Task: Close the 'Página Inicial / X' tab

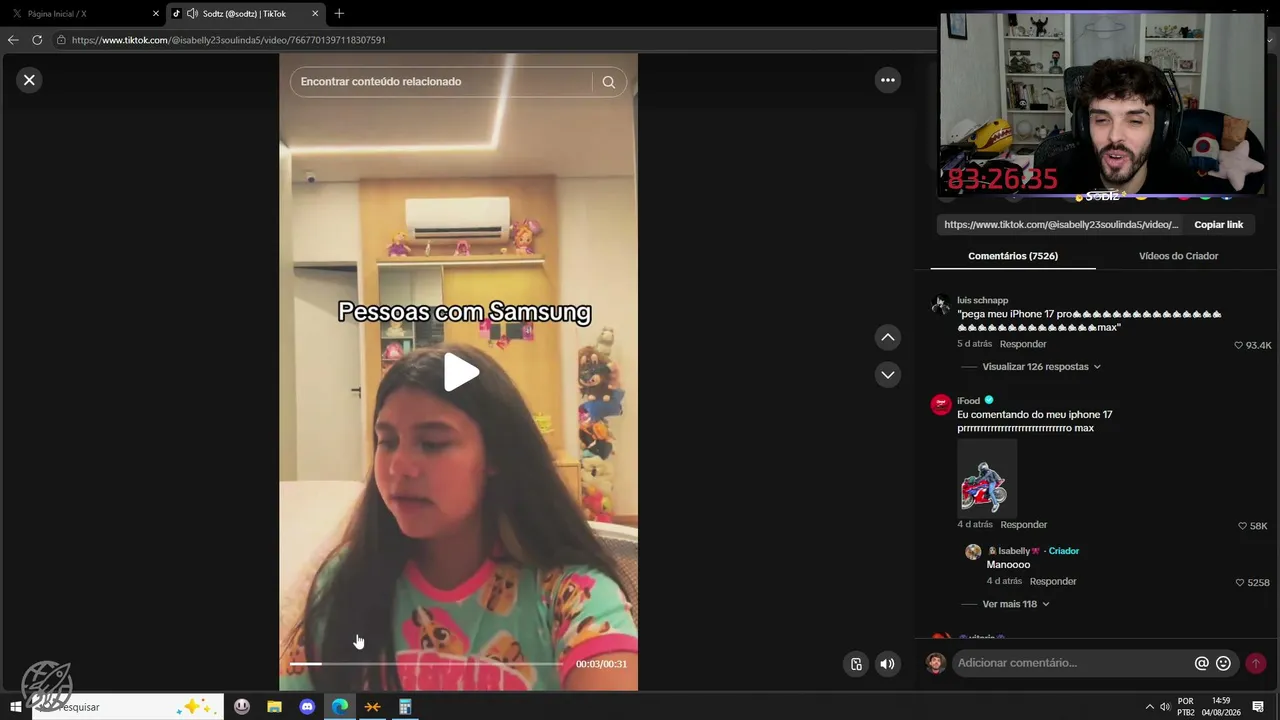Action: pyautogui.click(x=156, y=14)
